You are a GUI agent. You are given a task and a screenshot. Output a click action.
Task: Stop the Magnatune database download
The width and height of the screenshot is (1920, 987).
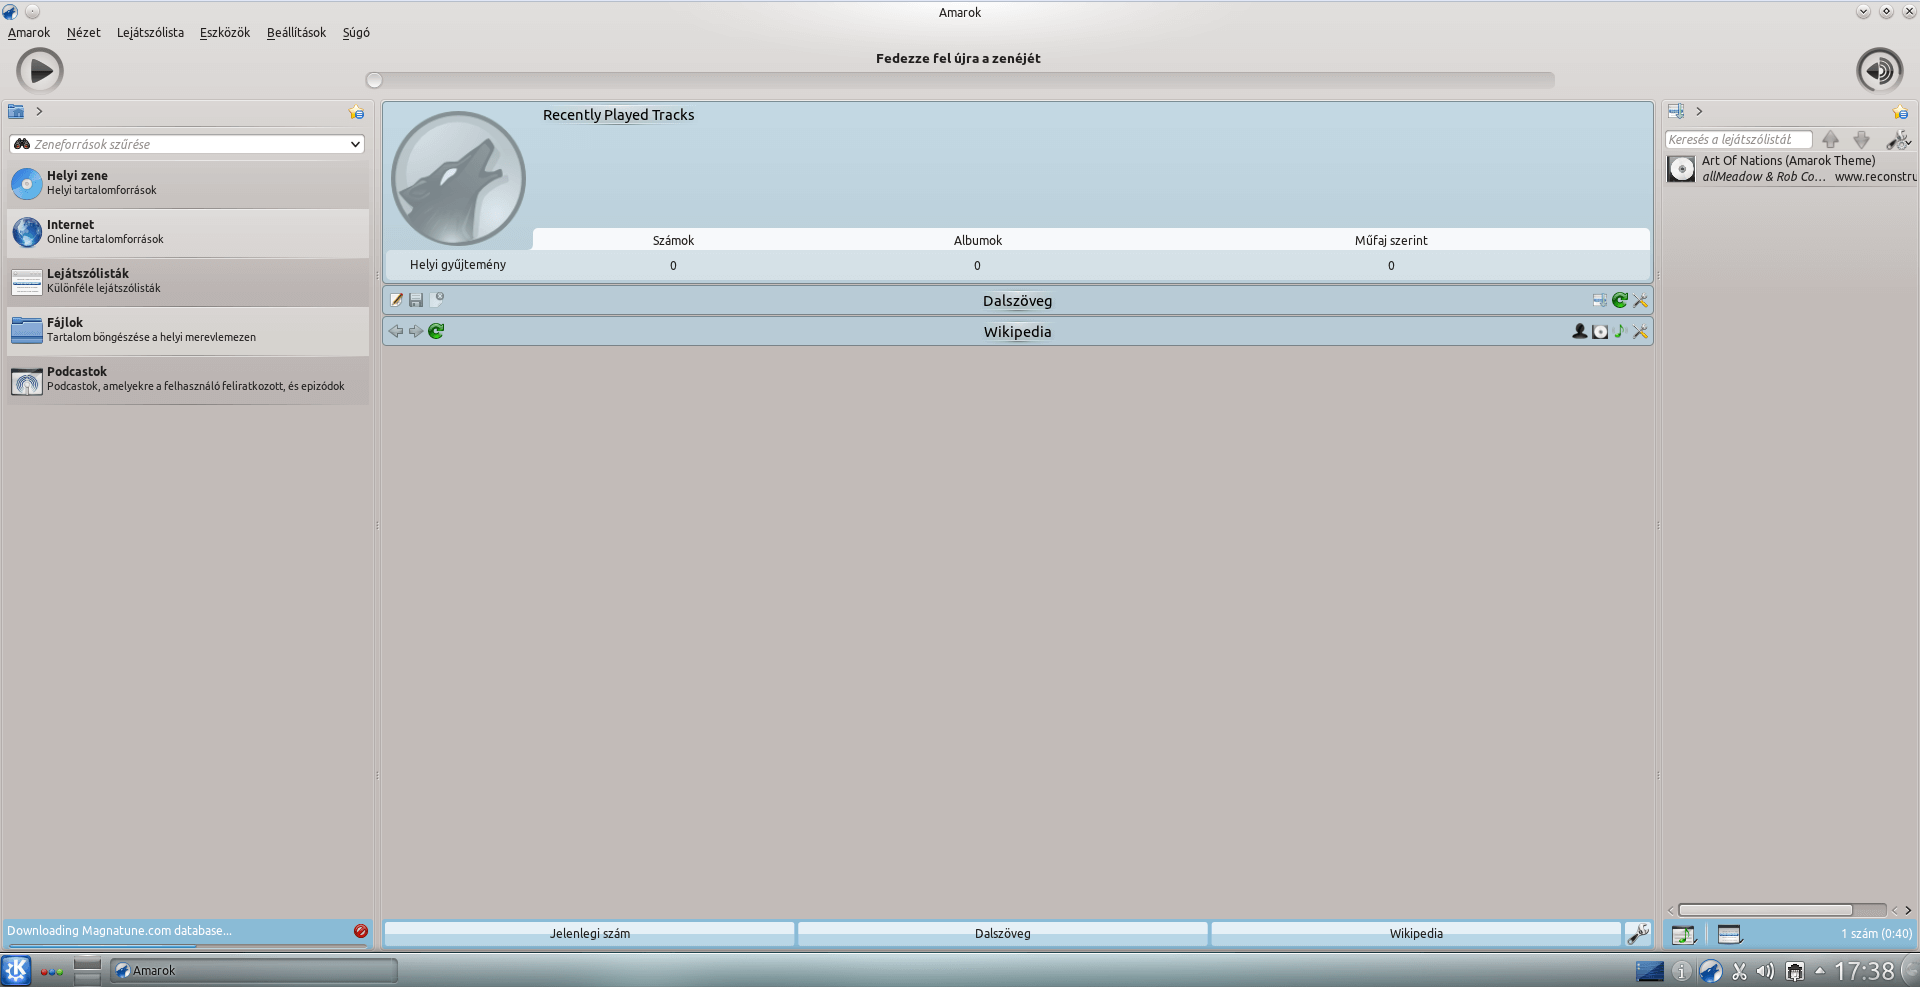[x=360, y=931]
